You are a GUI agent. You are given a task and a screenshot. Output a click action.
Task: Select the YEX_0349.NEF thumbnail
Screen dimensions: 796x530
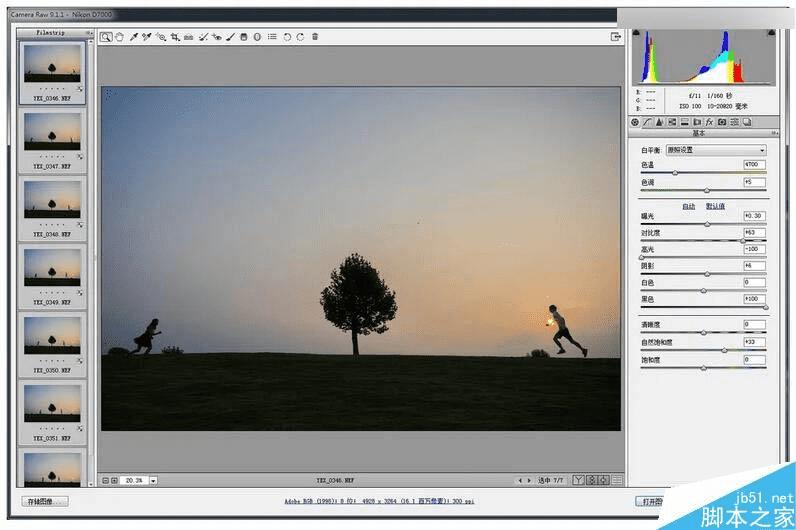[52, 276]
